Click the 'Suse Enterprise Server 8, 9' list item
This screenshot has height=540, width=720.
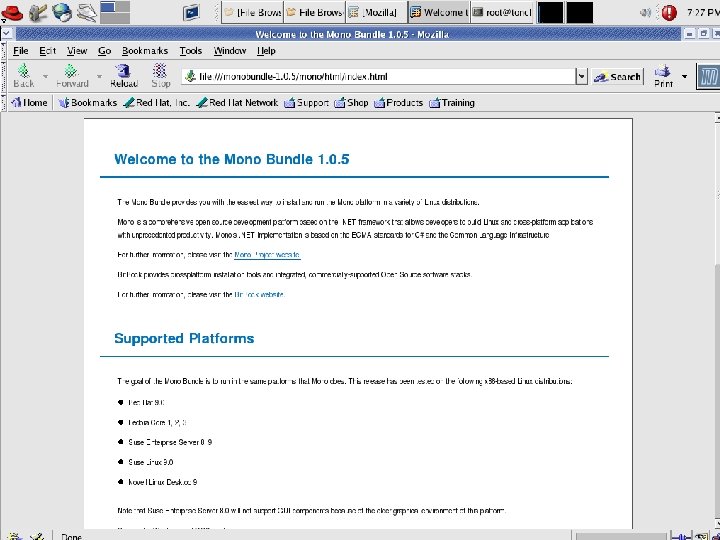point(170,443)
